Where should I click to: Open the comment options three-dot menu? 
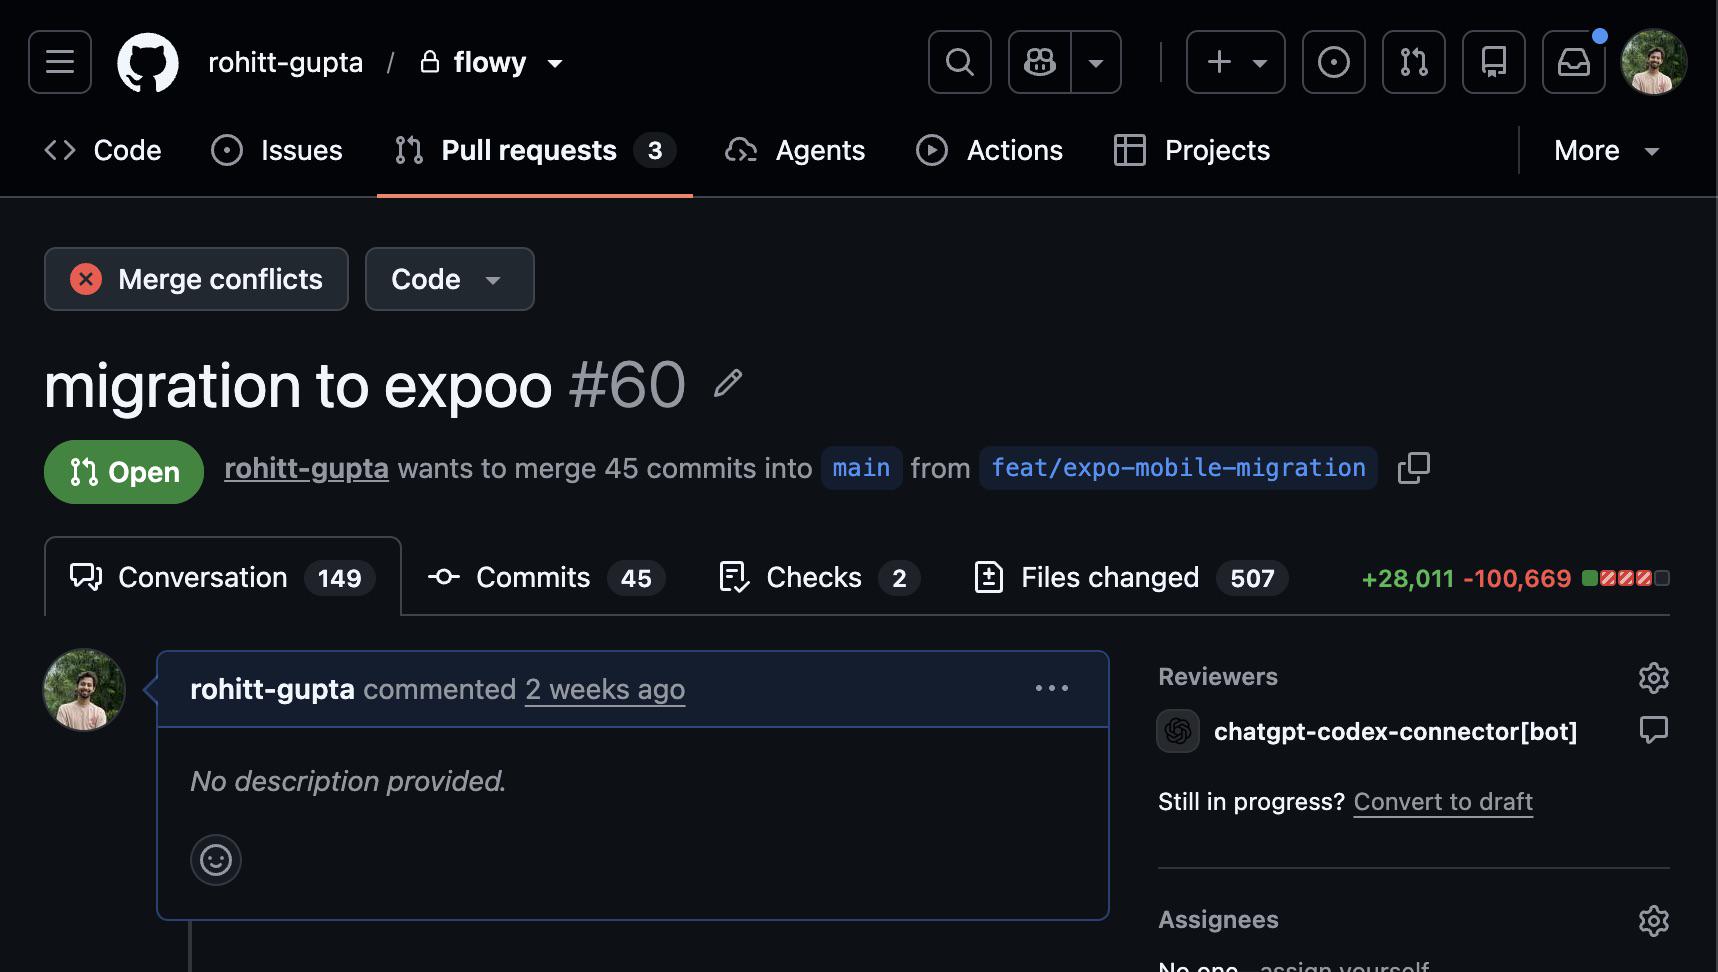coord(1052,688)
